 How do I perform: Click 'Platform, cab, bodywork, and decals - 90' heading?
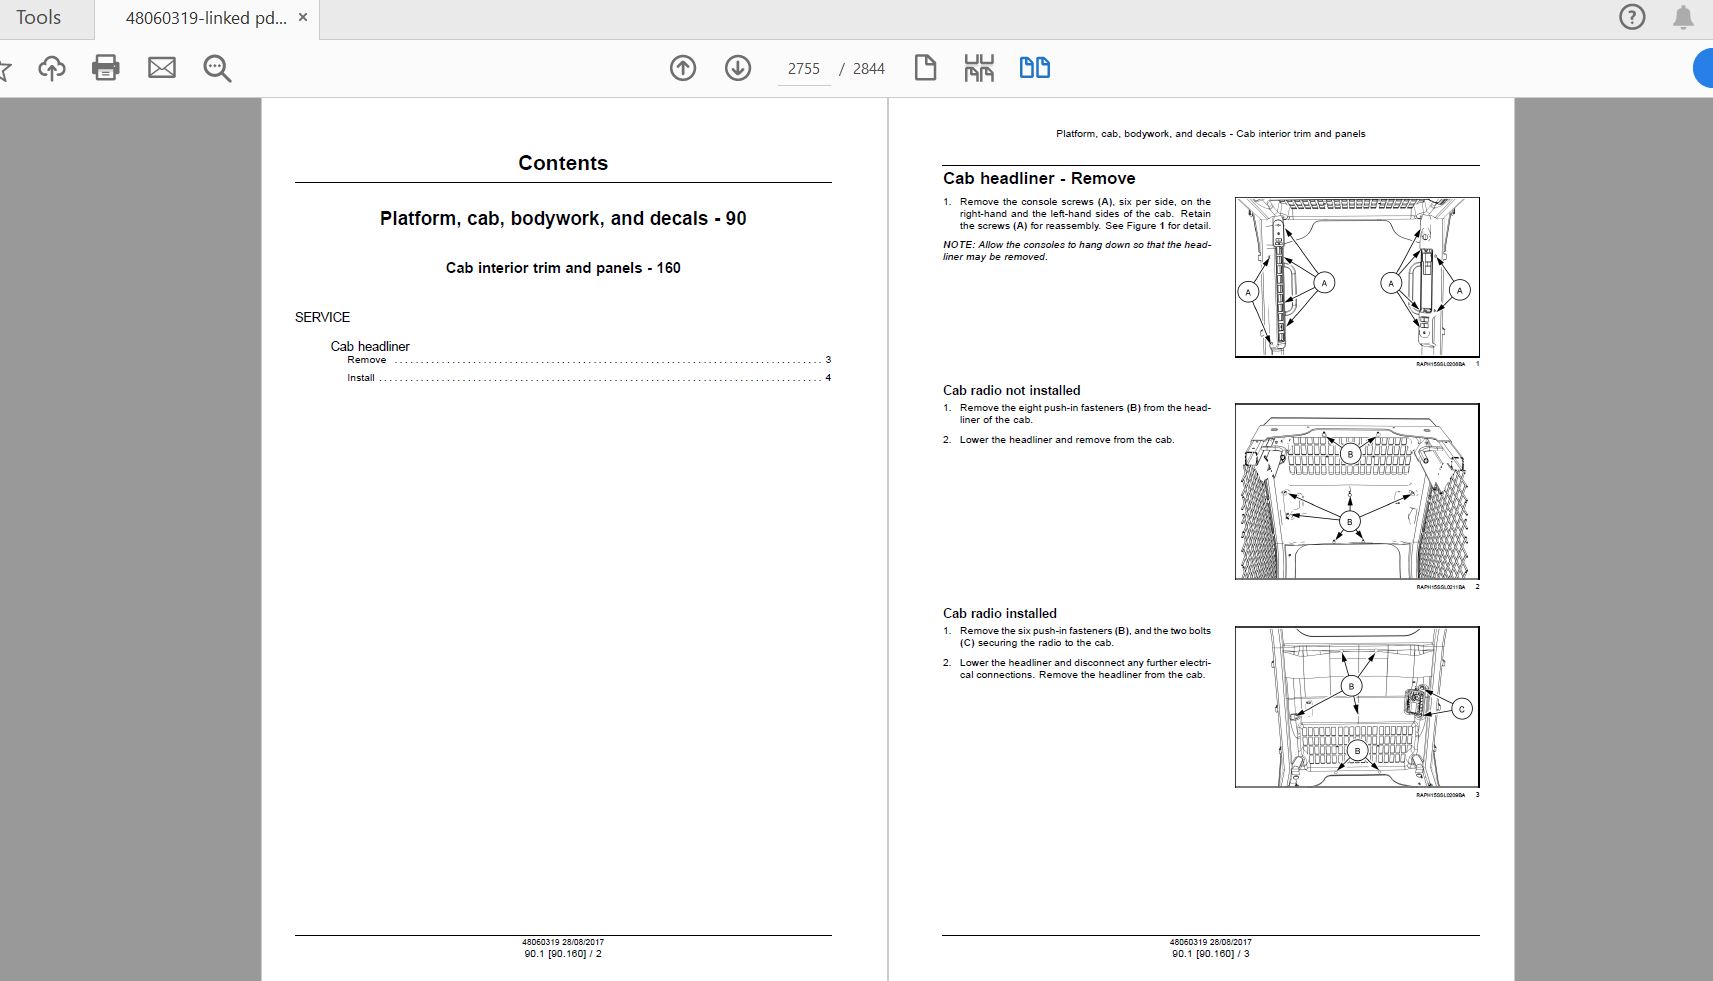click(x=563, y=219)
